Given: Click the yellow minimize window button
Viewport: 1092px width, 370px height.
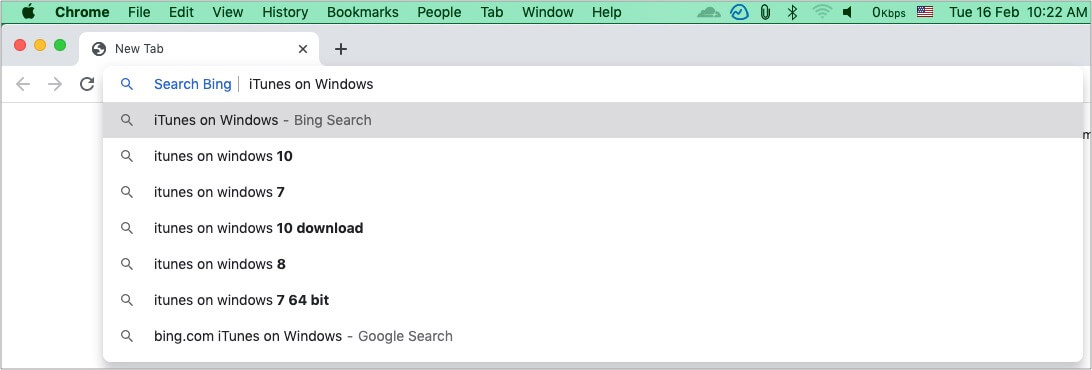Looking at the screenshot, I should tap(40, 45).
